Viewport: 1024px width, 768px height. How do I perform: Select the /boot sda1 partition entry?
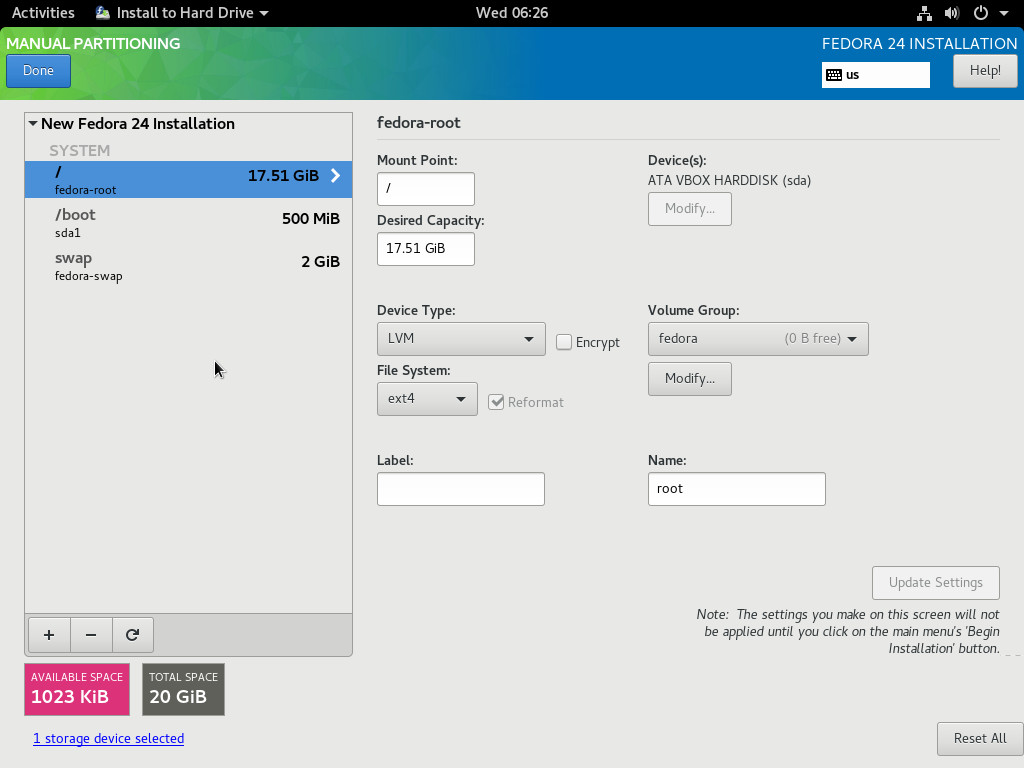(188, 222)
